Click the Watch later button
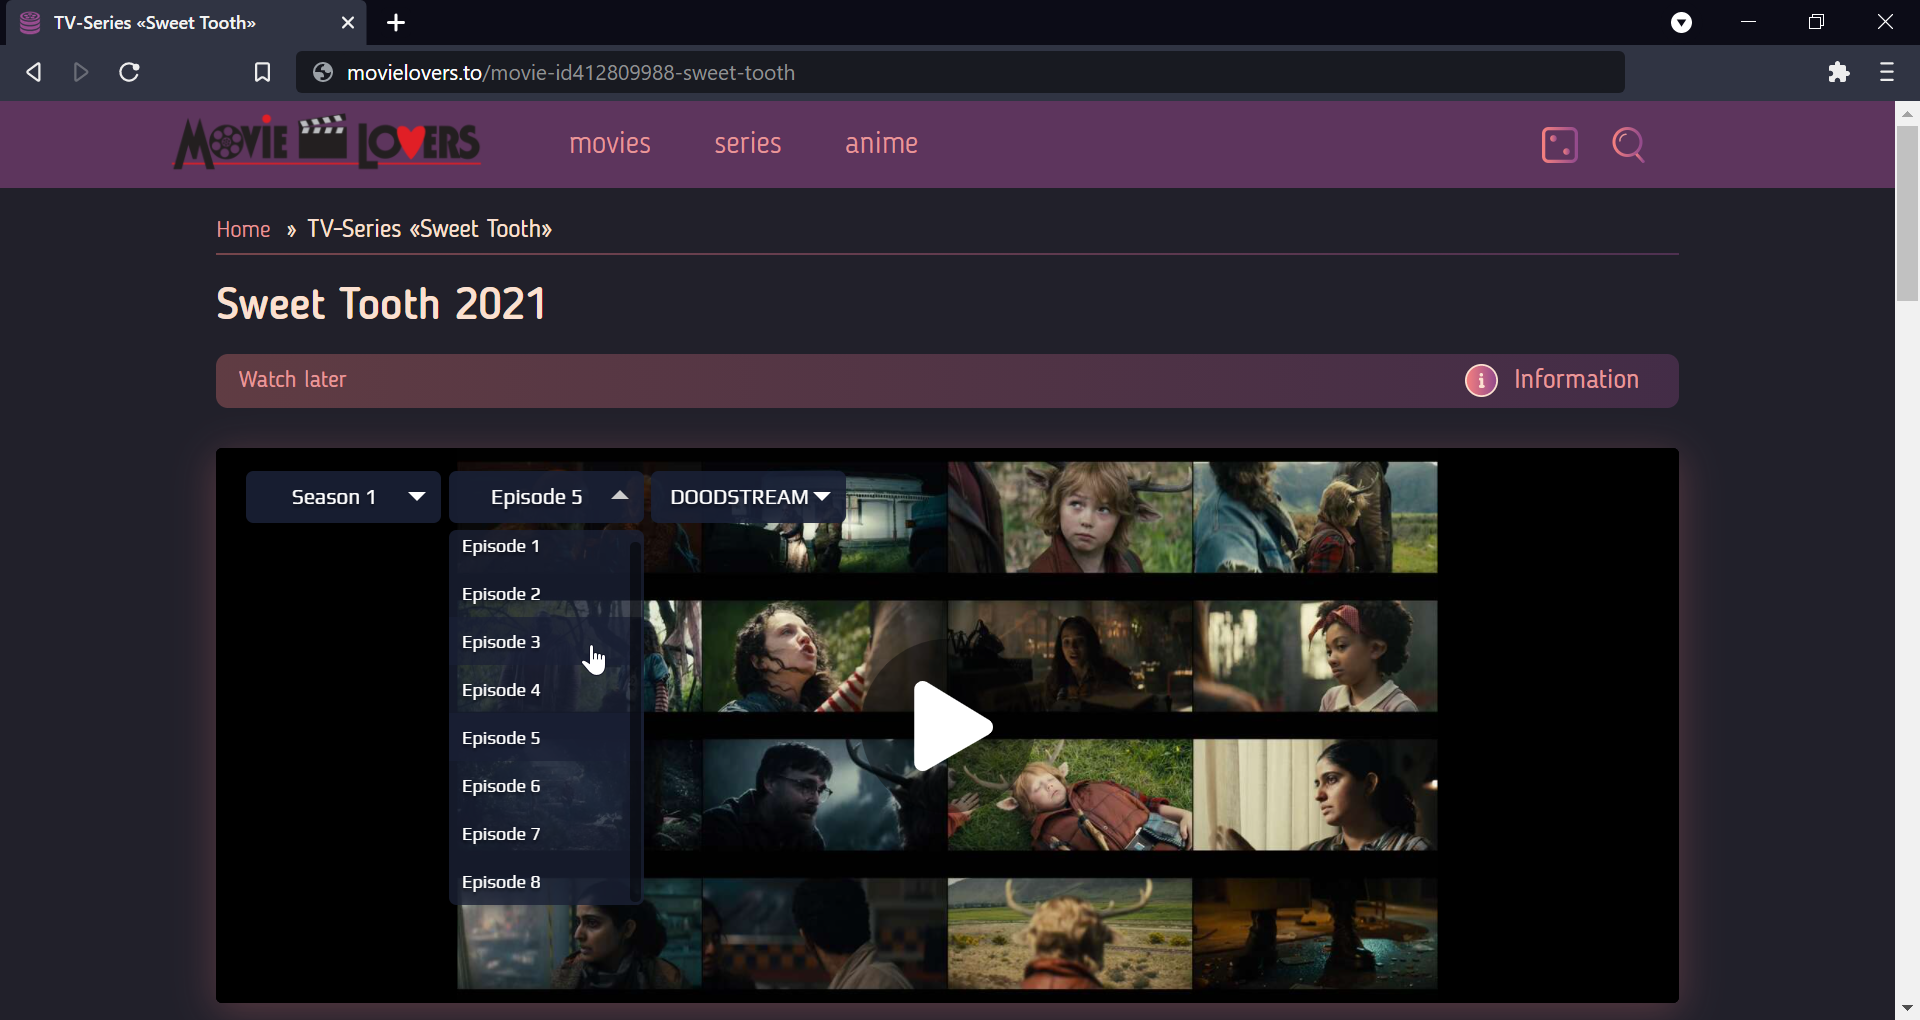 293,380
